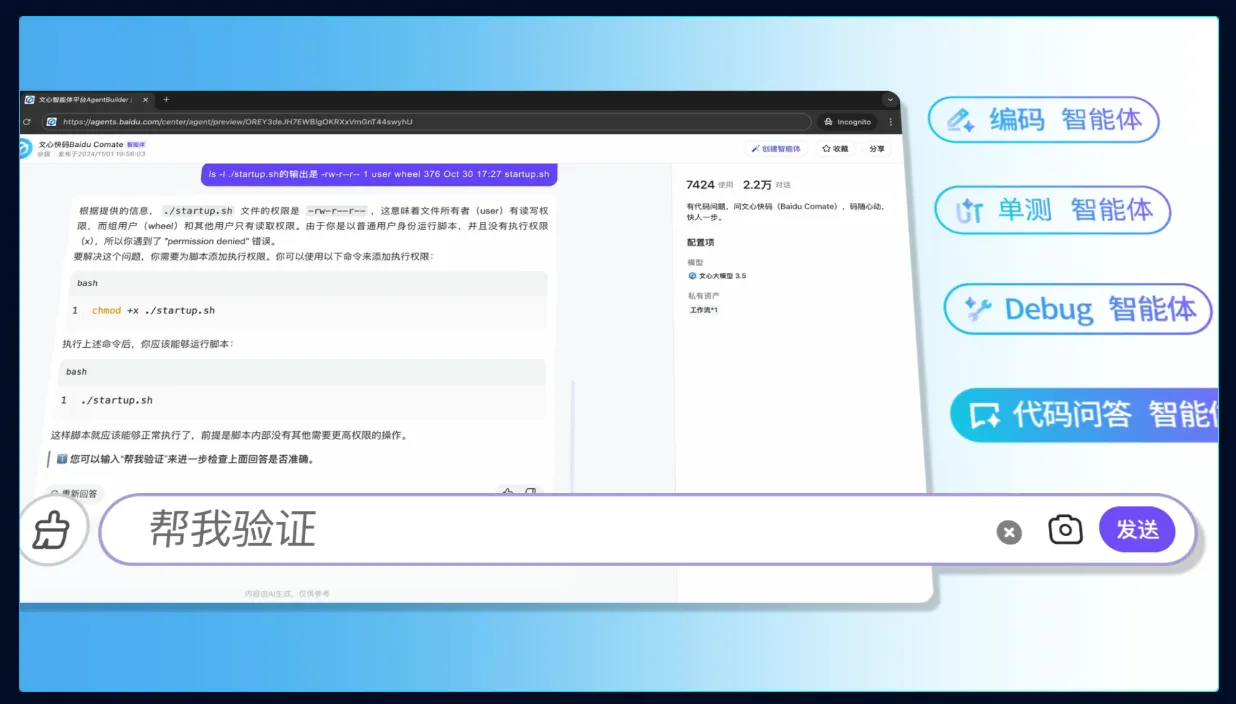Expand the tab search chevron dropdown

(889, 100)
